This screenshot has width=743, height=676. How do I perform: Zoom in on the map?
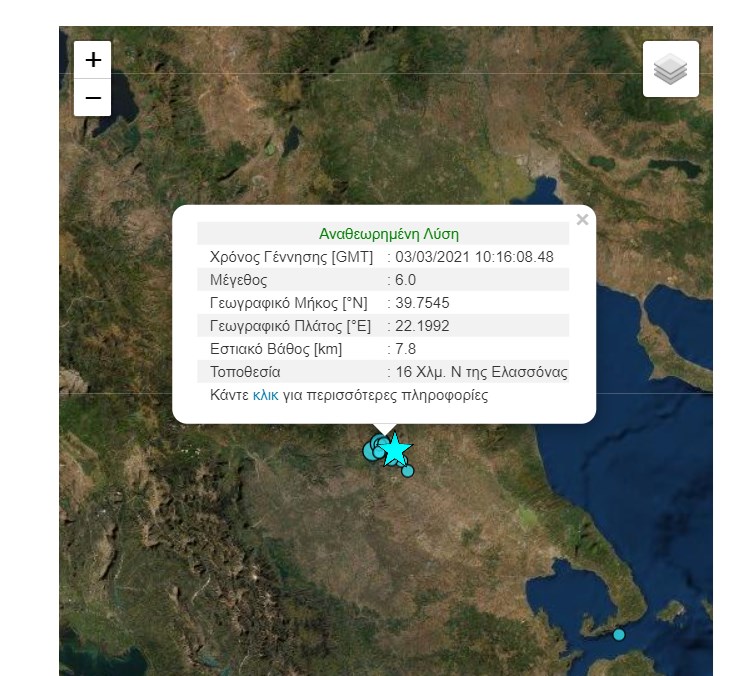coord(93,60)
